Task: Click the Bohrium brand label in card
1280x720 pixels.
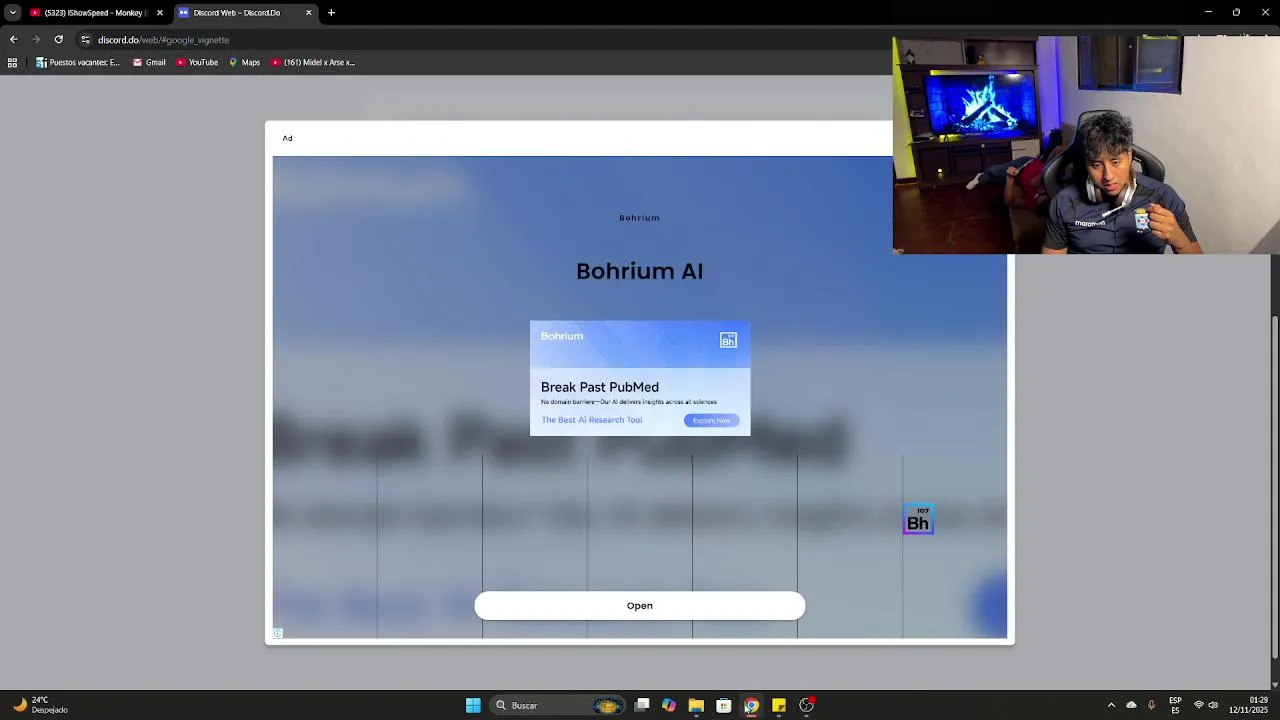Action: (562, 336)
